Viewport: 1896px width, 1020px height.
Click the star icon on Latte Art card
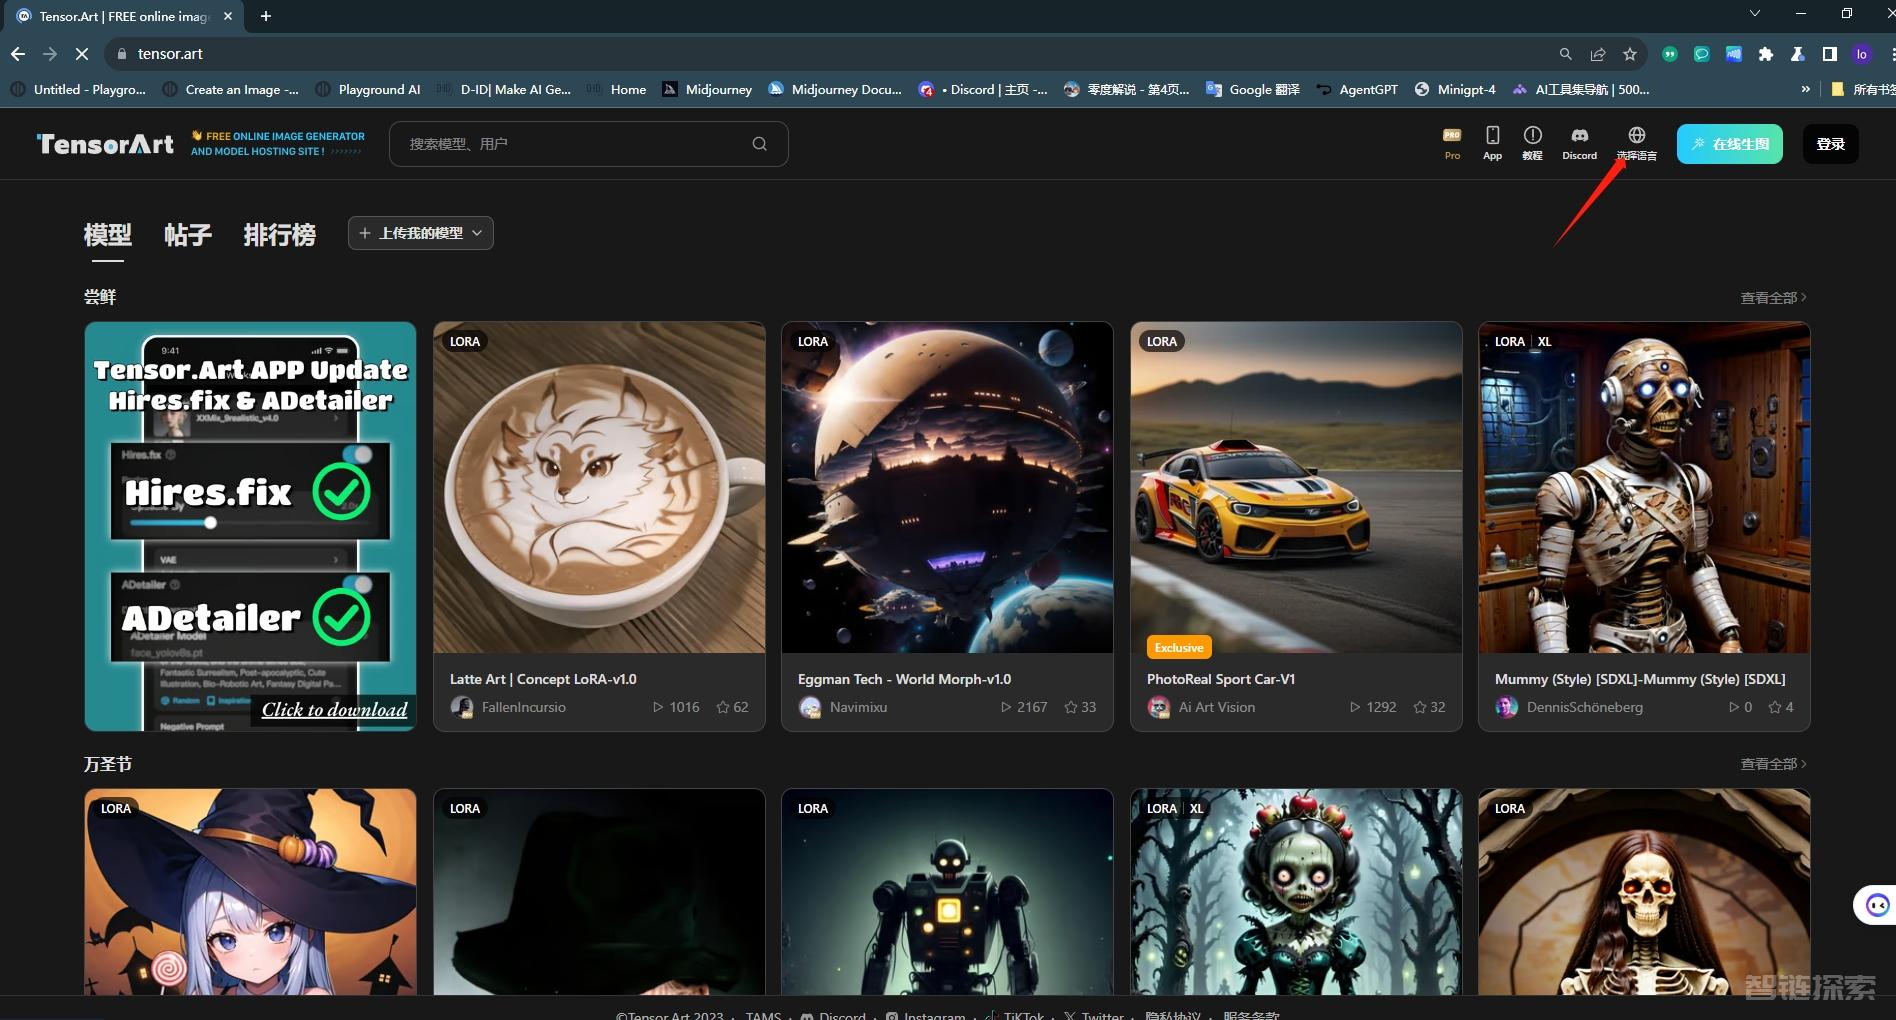coord(723,707)
